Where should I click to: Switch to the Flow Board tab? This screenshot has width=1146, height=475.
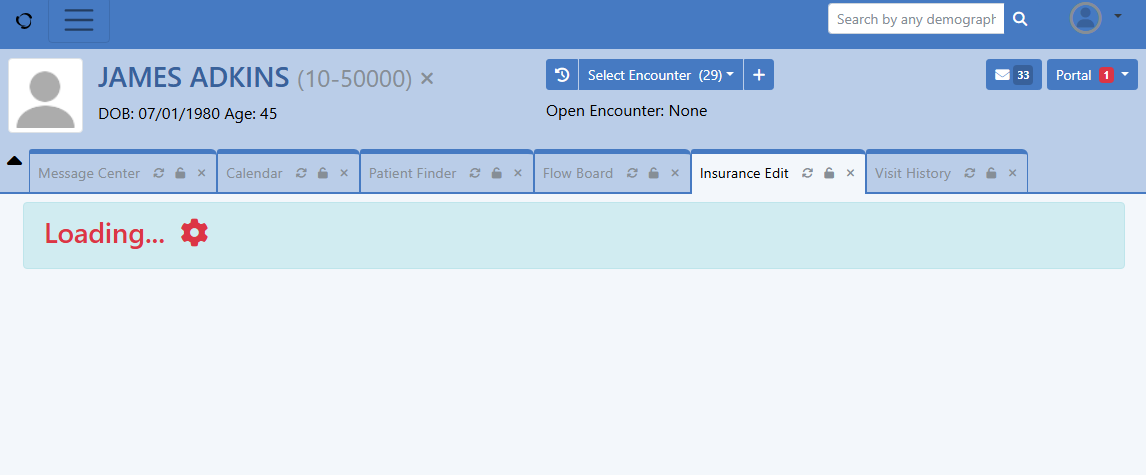(x=578, y=173)
